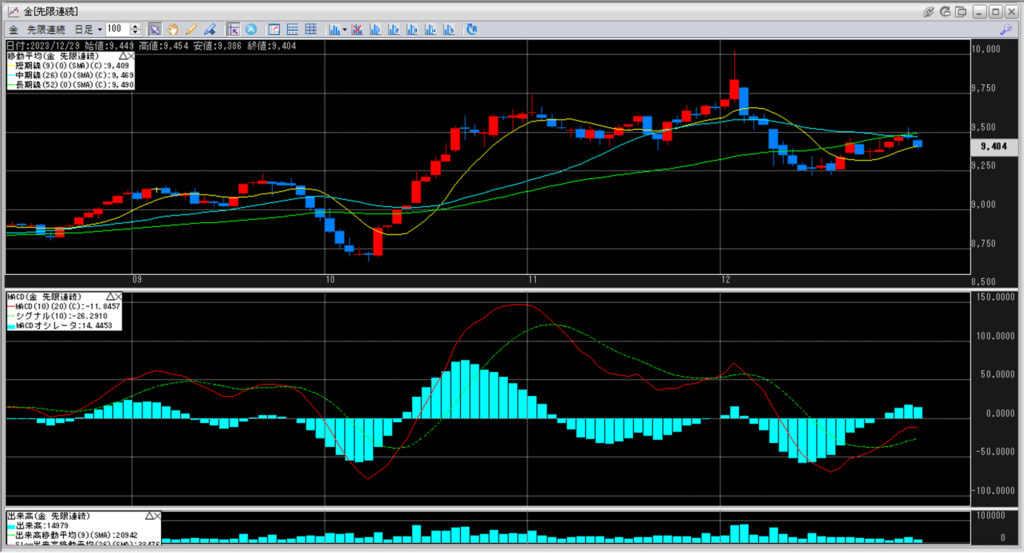Expand the chart type dropdown arrow
This screenshot has height=553, width=1024.
pyautogui.click(x=345, y=29)
